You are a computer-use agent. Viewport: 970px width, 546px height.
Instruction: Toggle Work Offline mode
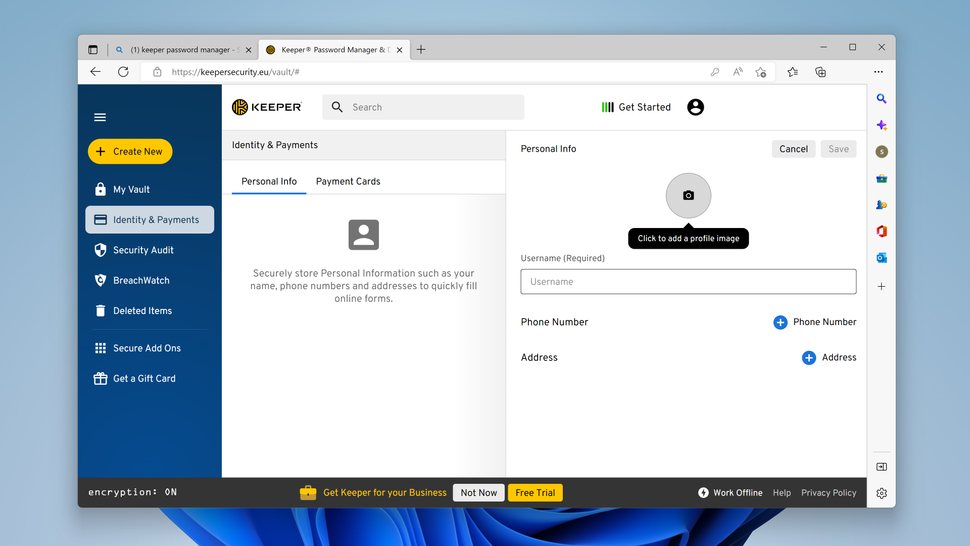pos(730,493)
